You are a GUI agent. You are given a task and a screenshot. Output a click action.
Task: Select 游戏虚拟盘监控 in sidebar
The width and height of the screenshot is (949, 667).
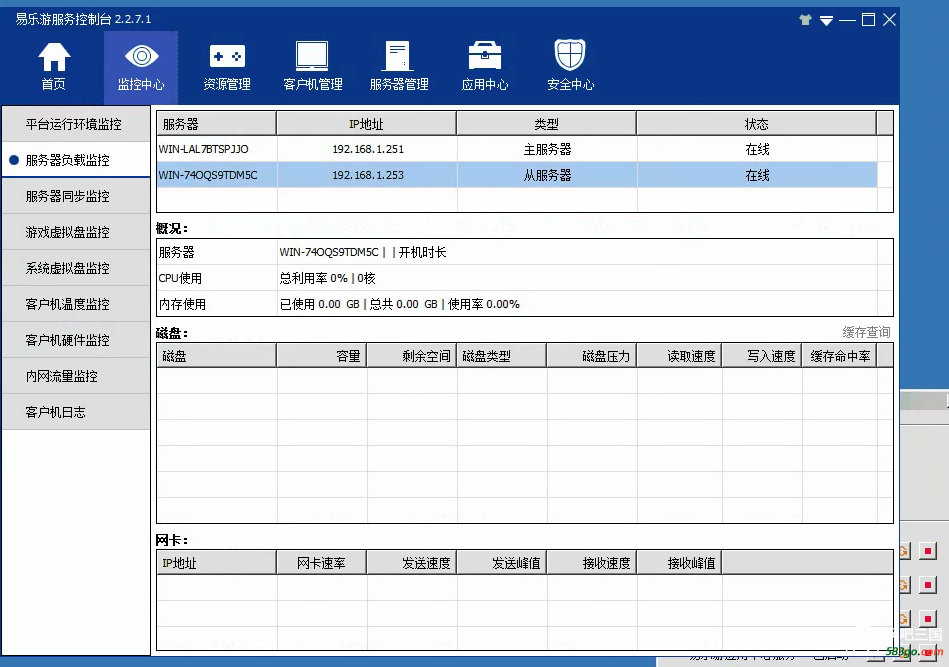pyautogui.click(x=76, y=232)
